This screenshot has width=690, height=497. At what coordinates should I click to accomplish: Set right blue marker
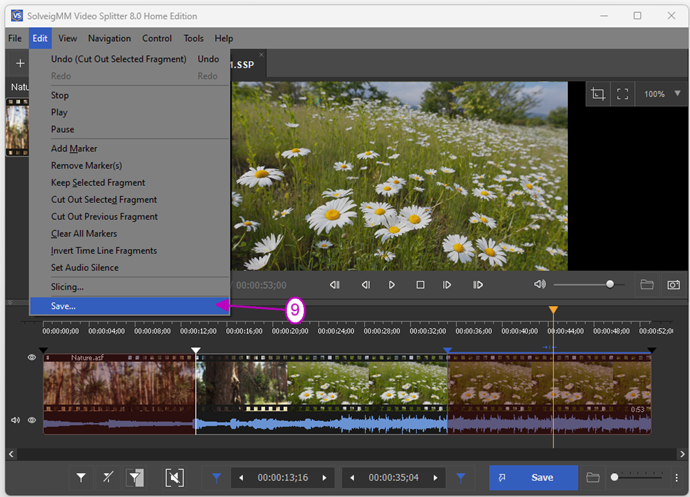point(461,478)
